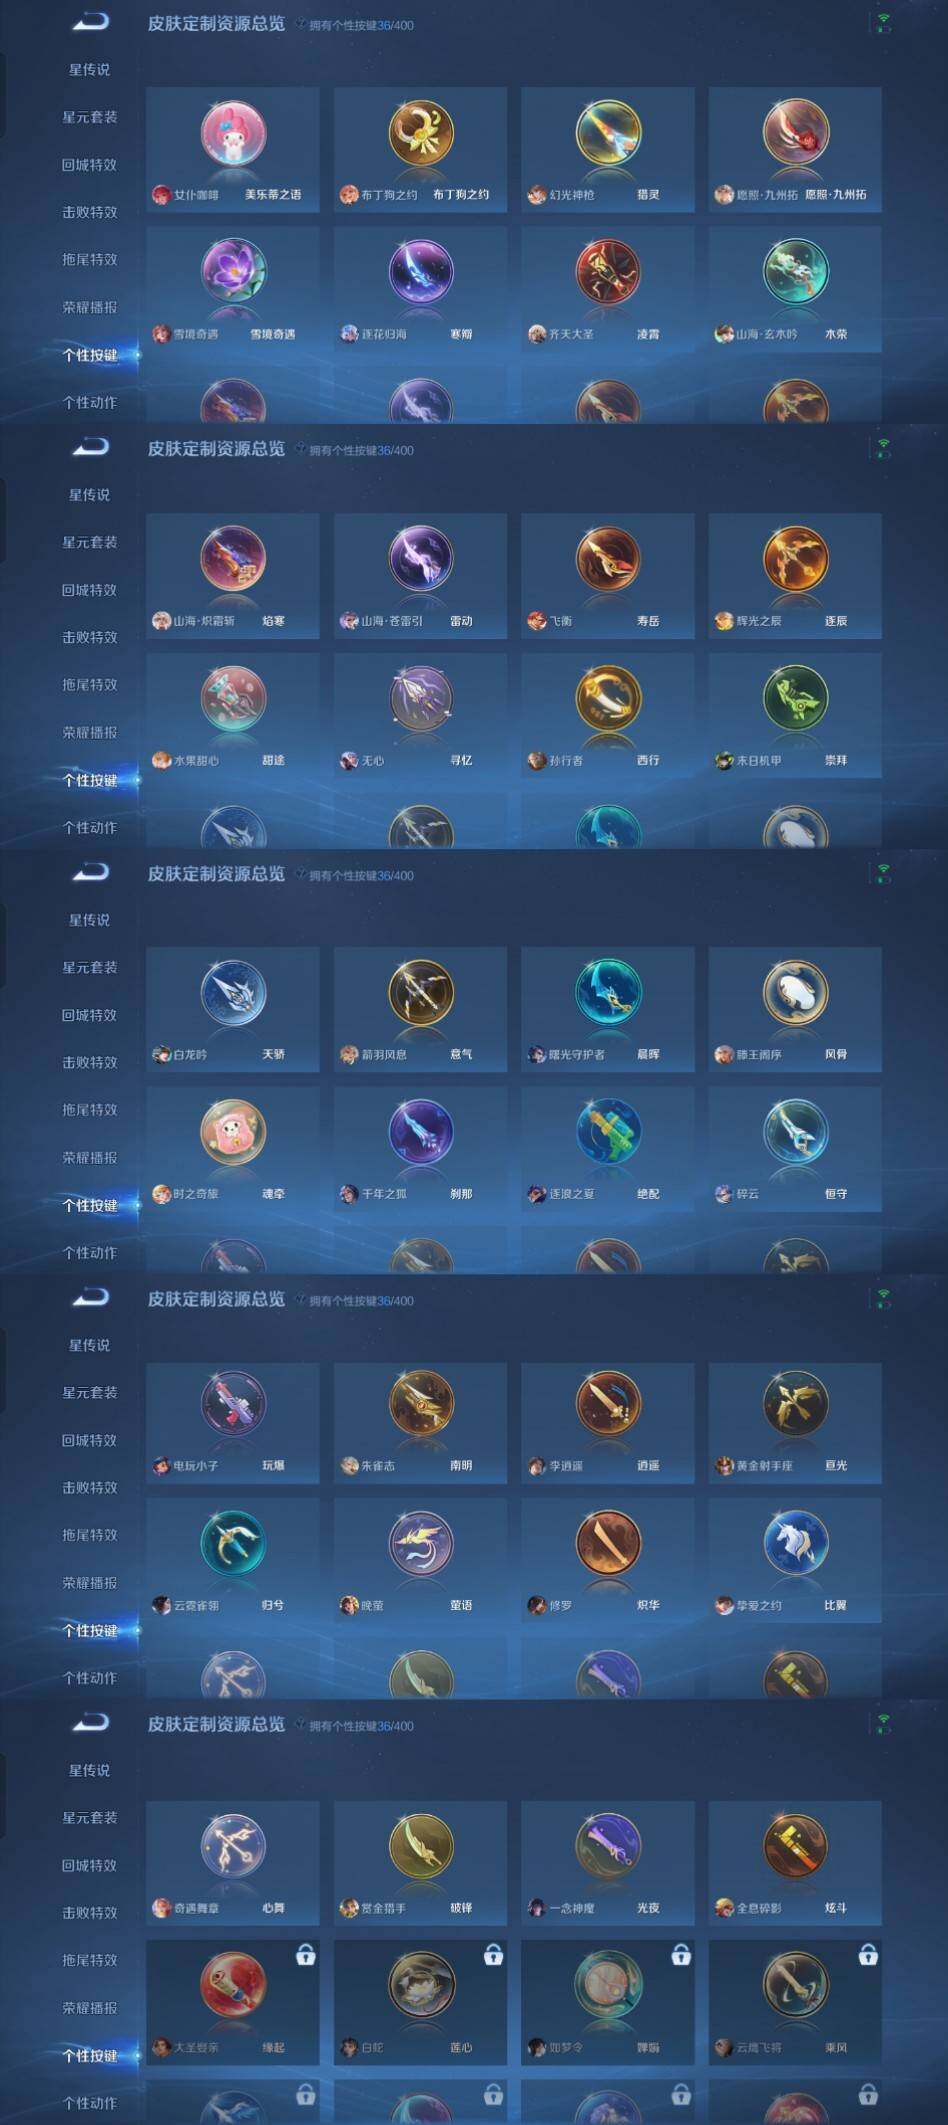
Task: Pick the 黄金射手座 亘光 golden bow icon
Action: 795,1404
